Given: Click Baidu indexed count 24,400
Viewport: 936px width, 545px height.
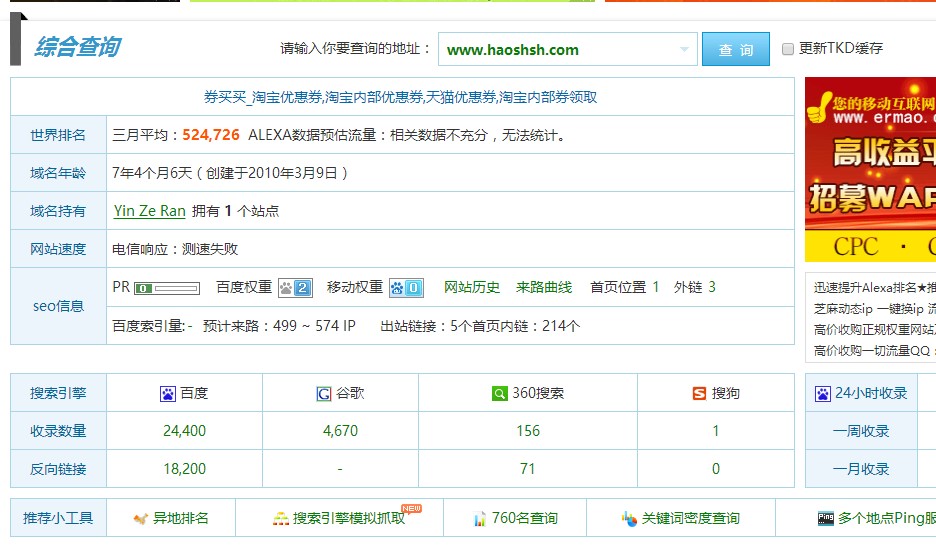Looking at the screenshot, I should pos(184,431).
